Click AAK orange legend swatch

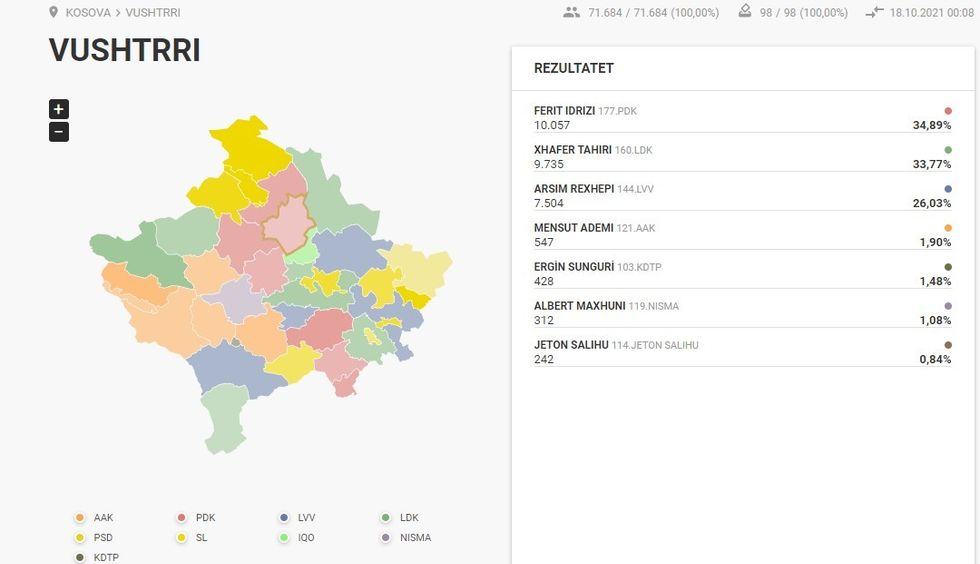[79, 518]
